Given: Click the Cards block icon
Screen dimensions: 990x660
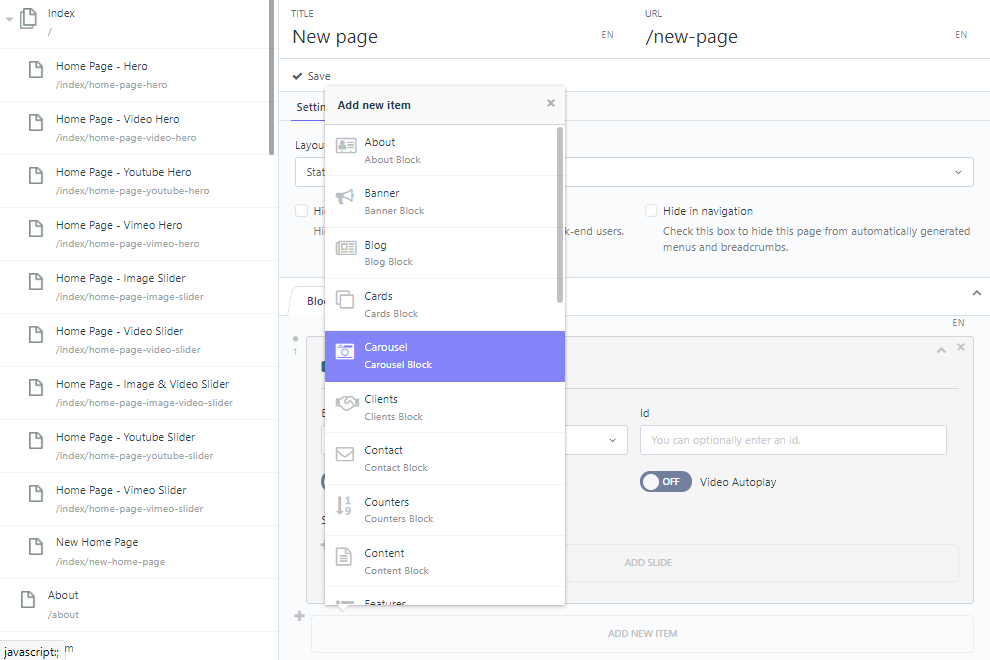Looking at the screenshot, I should pyautogui.click(x=345, y=299).
